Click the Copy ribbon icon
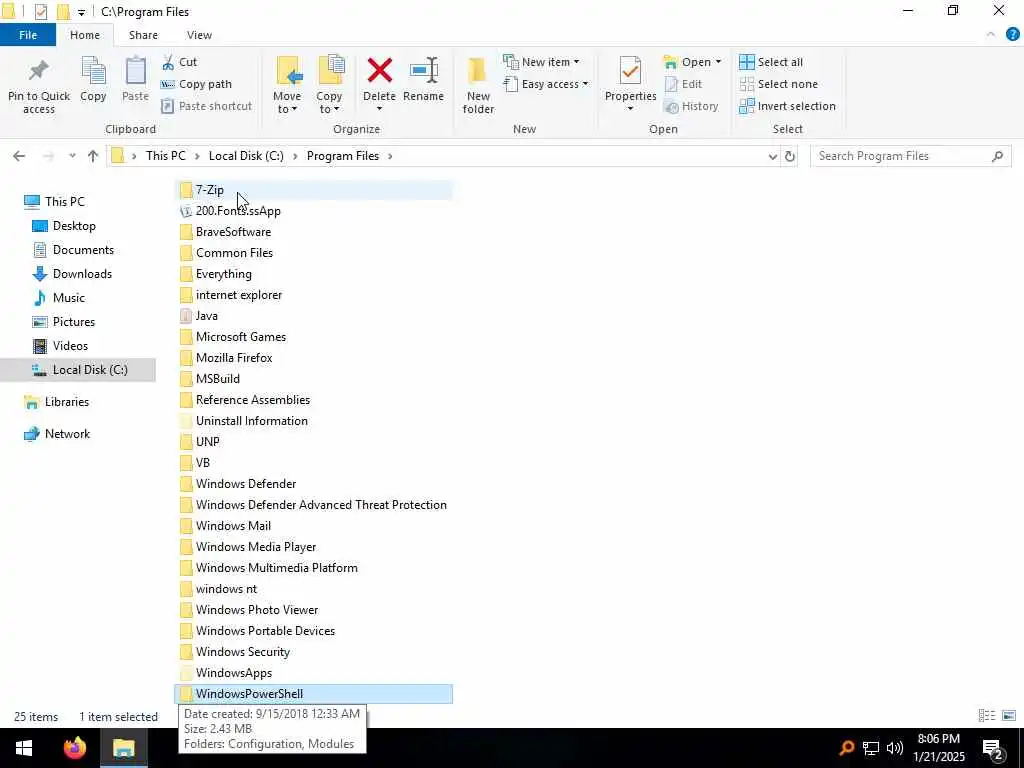Screen dimensions: 1024x768 click(x=93, y=71)
